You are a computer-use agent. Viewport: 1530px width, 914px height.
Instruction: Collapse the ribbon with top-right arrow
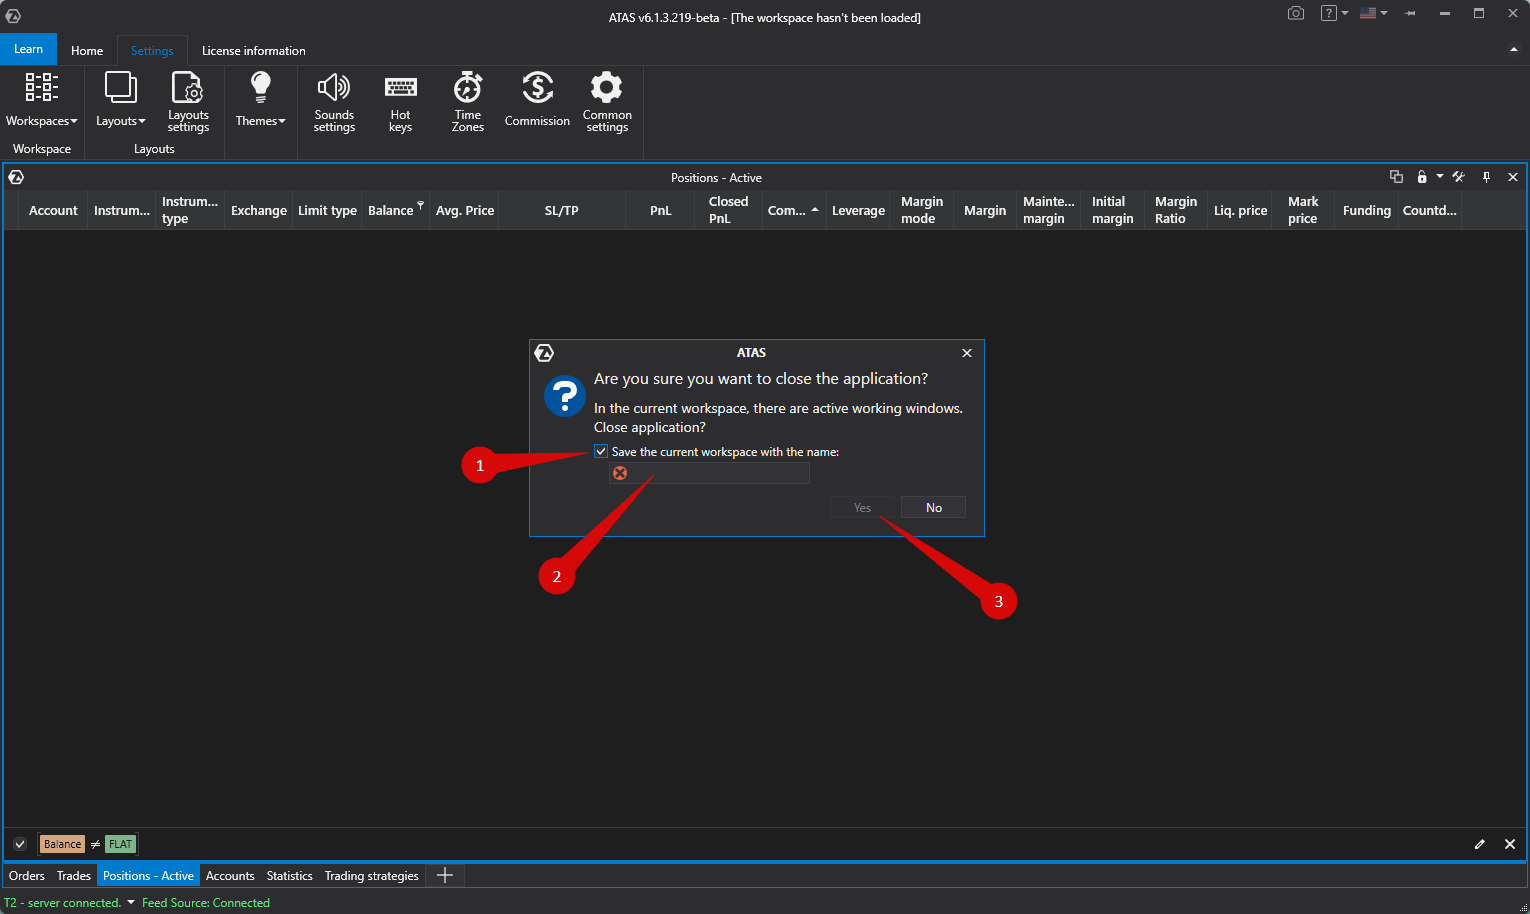tap(1513, 50)
